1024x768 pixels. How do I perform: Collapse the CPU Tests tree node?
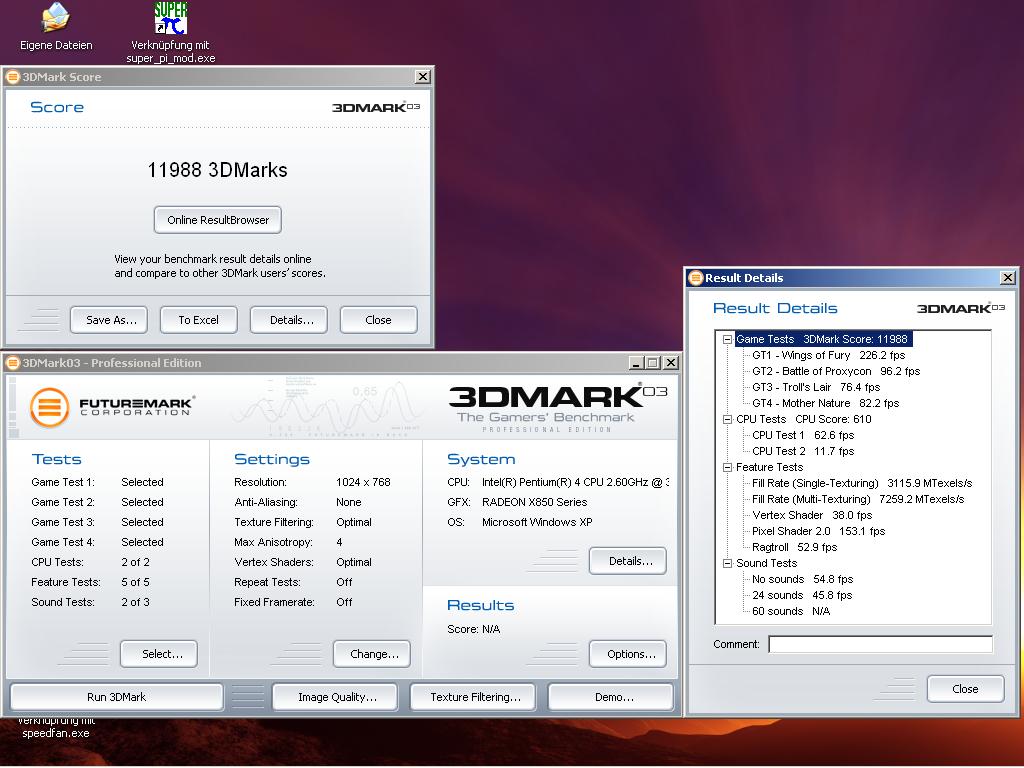click(727, 419)
